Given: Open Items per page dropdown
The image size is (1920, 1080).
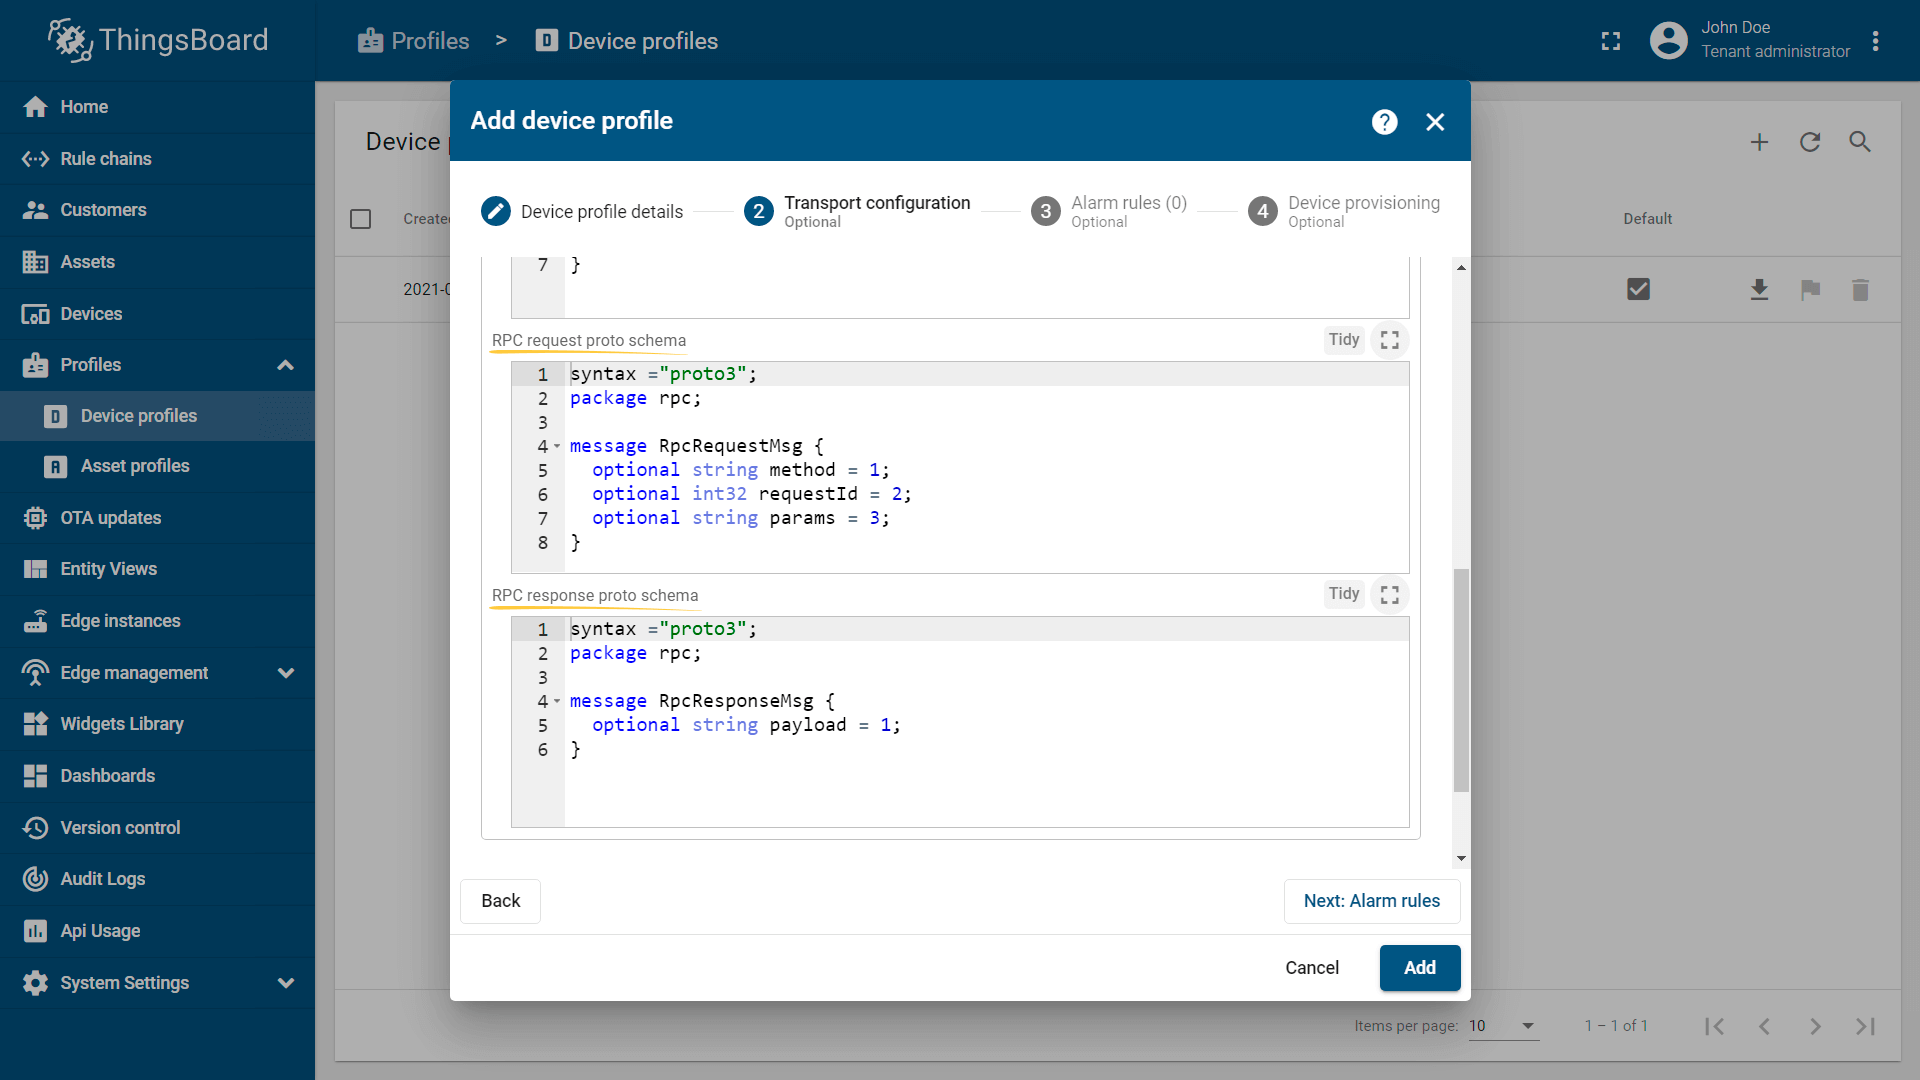Looking at the screenshot, I should point(1503,1026).
